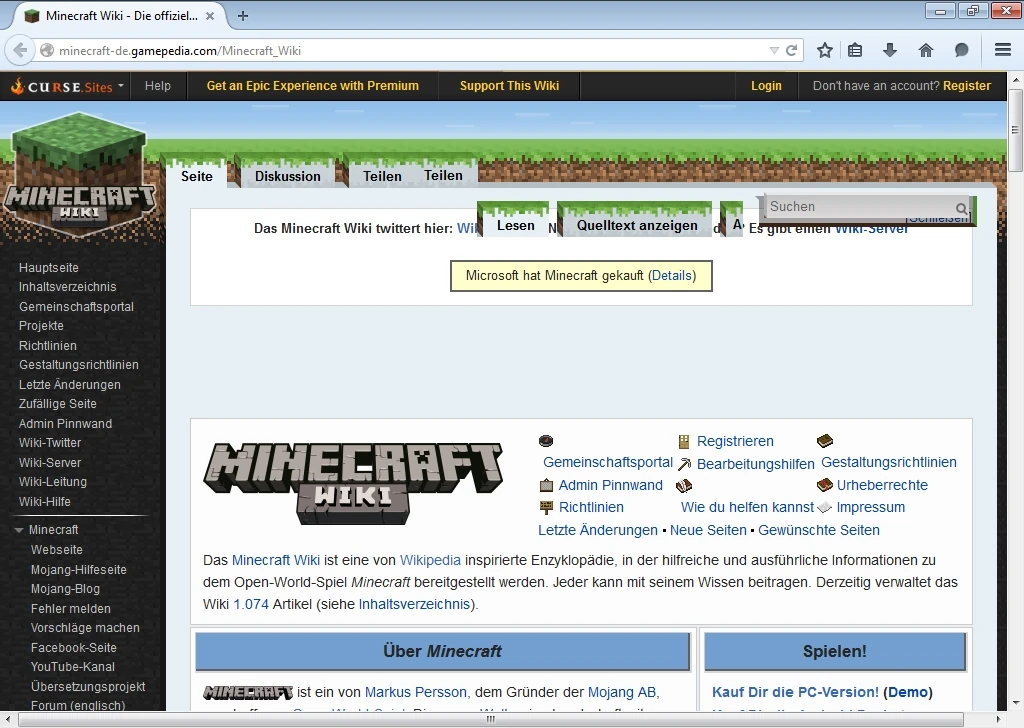Open the Help menu in Curse bar
Viewport: 1024px width, 728px height.
click(x=157, y=86)
